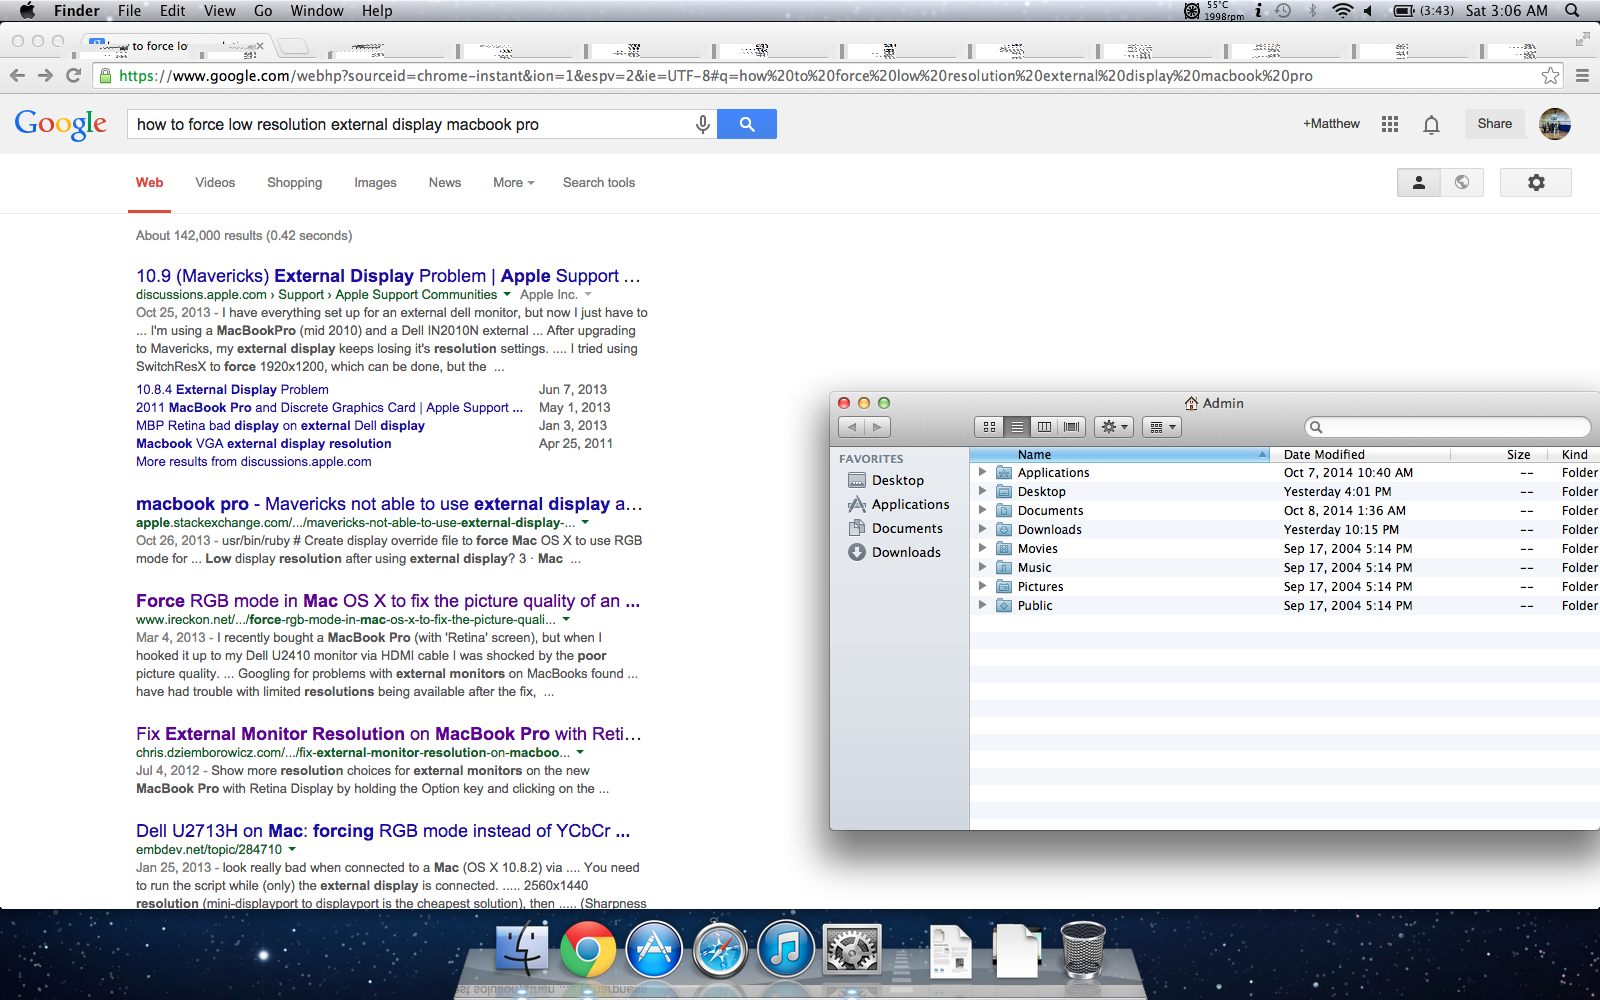Open the Finder menu bar File menu
Viewport: 1600px width, 1000px height.
[129, 11]
